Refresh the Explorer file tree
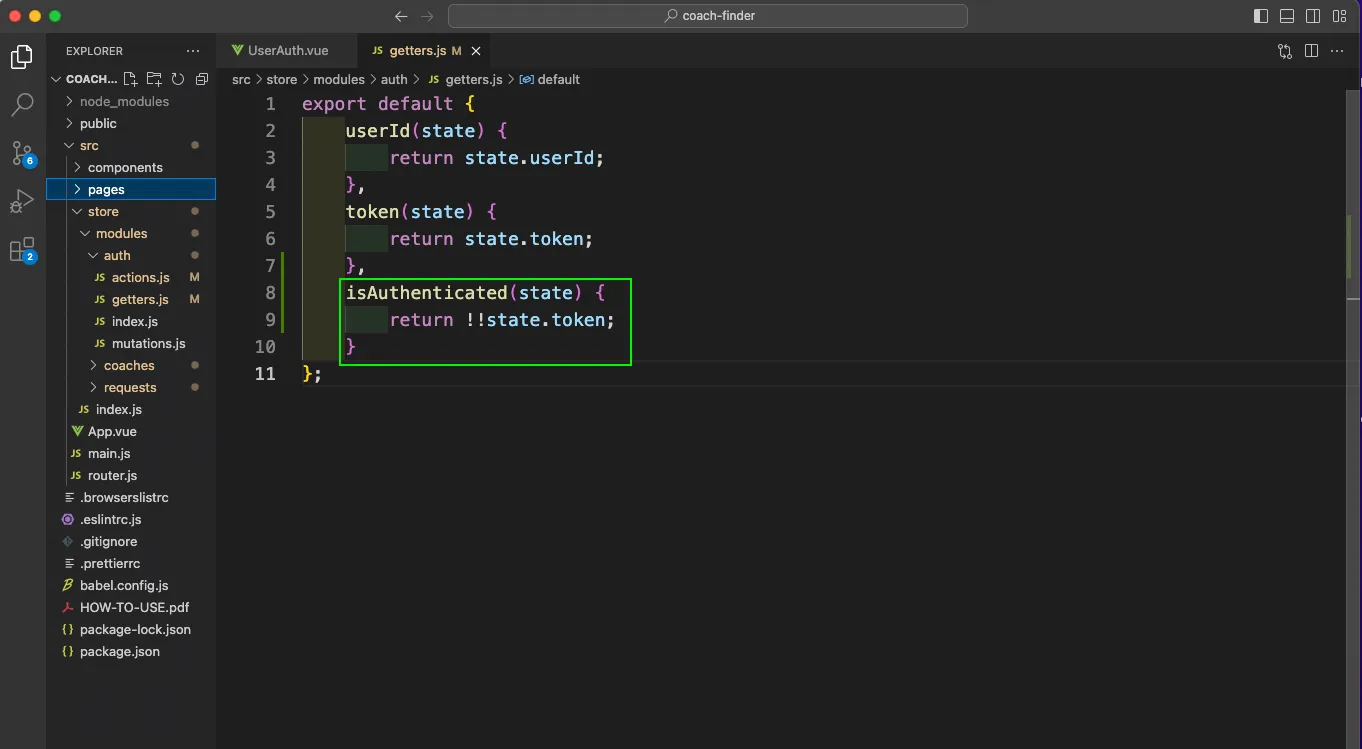 [178, 79]
